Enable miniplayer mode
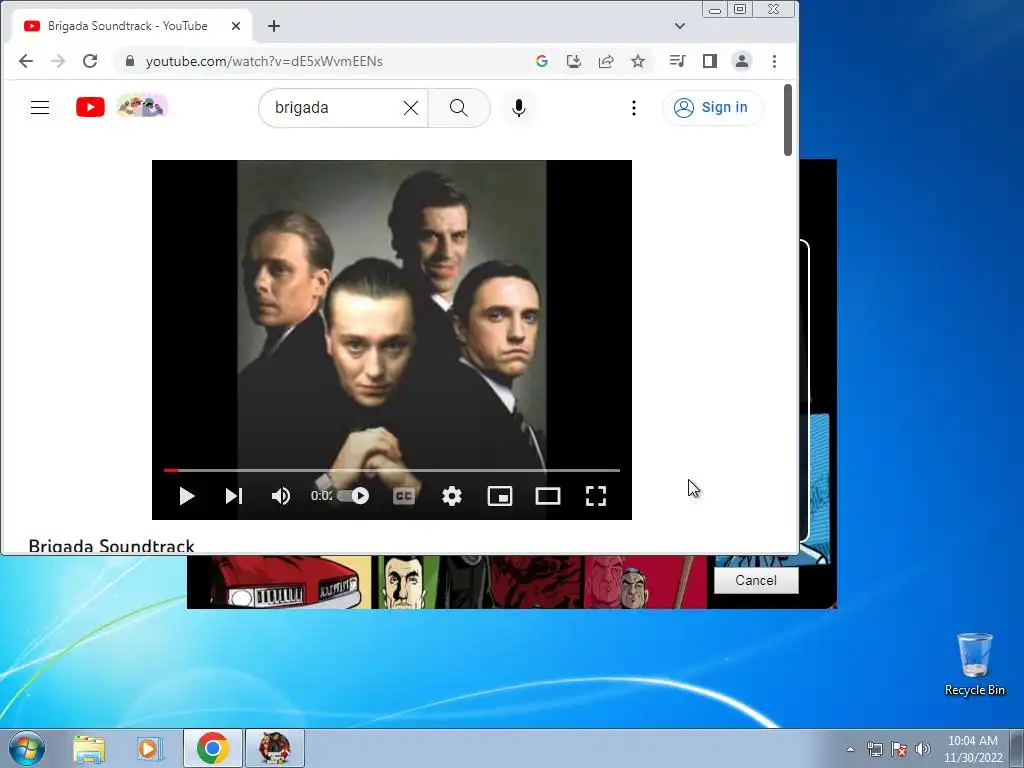Image resolution: width=1024 pixels, height=768 pixels. coord(500,496)
